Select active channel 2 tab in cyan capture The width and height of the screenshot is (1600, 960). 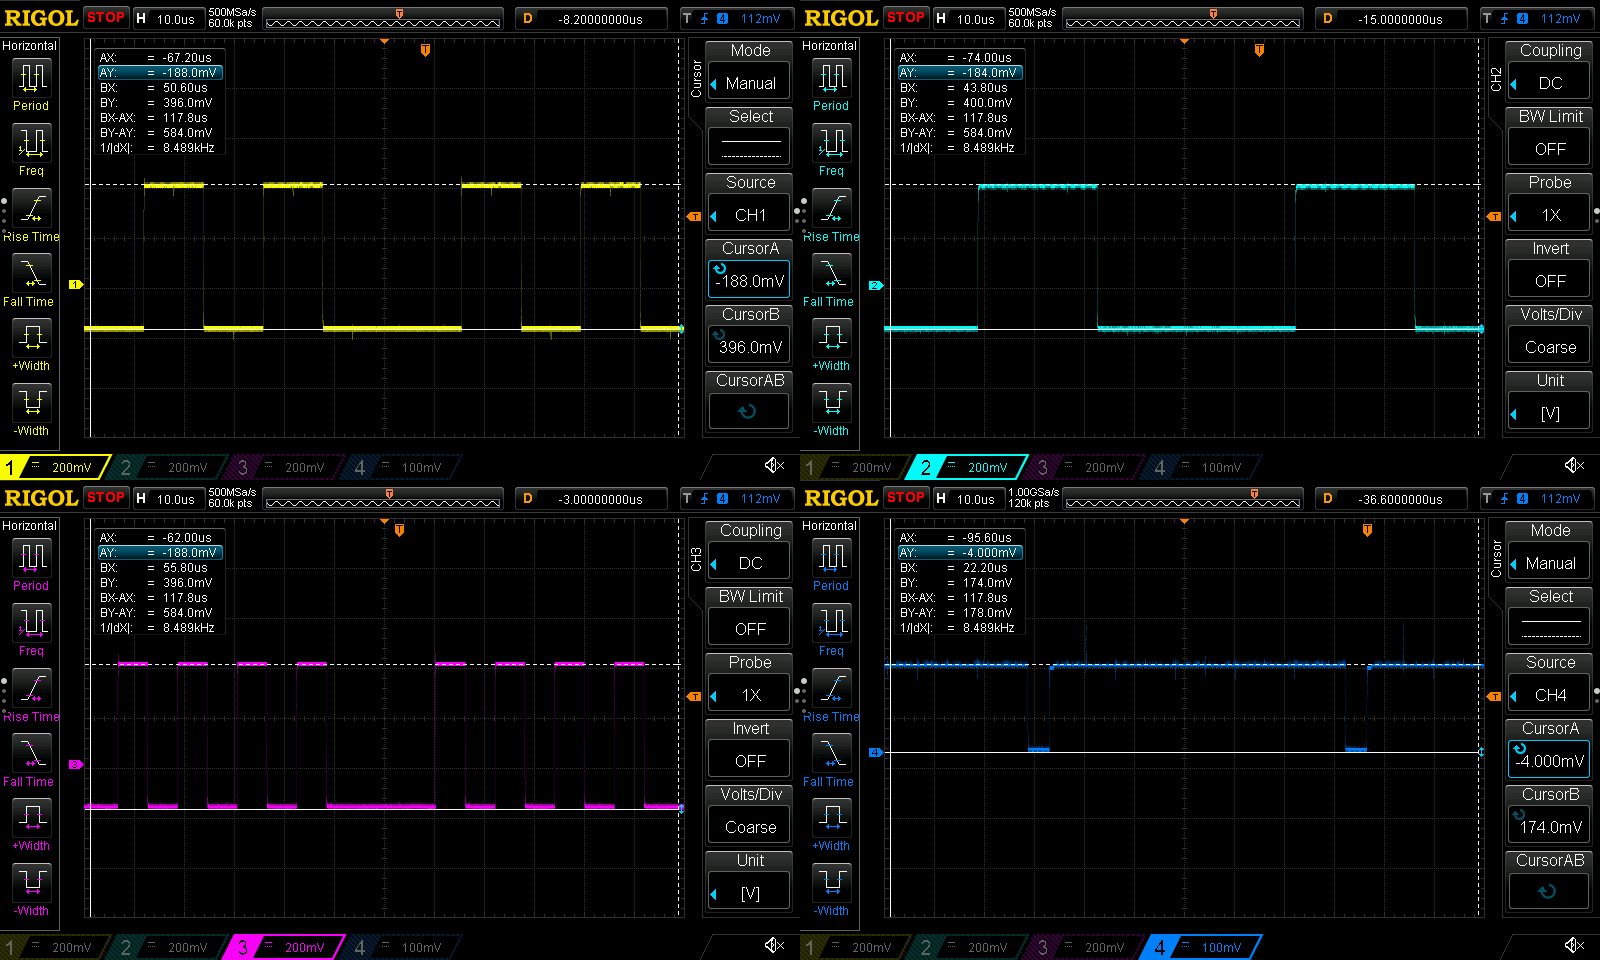[x=966, y=467]
